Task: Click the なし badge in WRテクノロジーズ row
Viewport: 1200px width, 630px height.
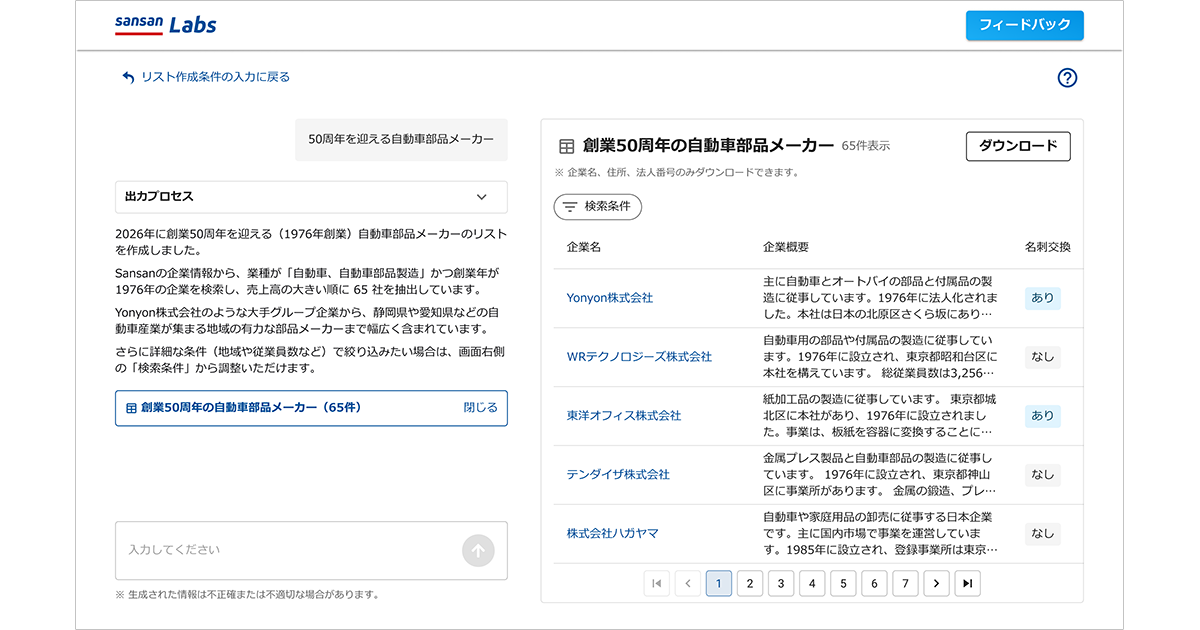Action: [x=1042, y=357]
